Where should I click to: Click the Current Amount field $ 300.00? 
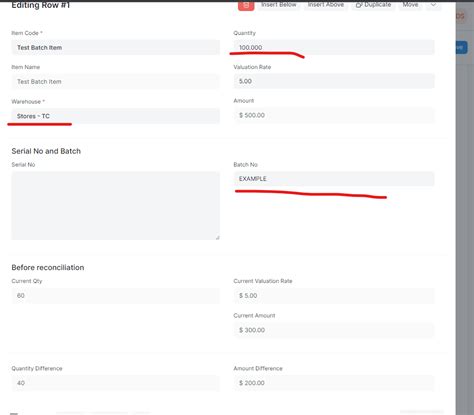click(x=334, y=330)
